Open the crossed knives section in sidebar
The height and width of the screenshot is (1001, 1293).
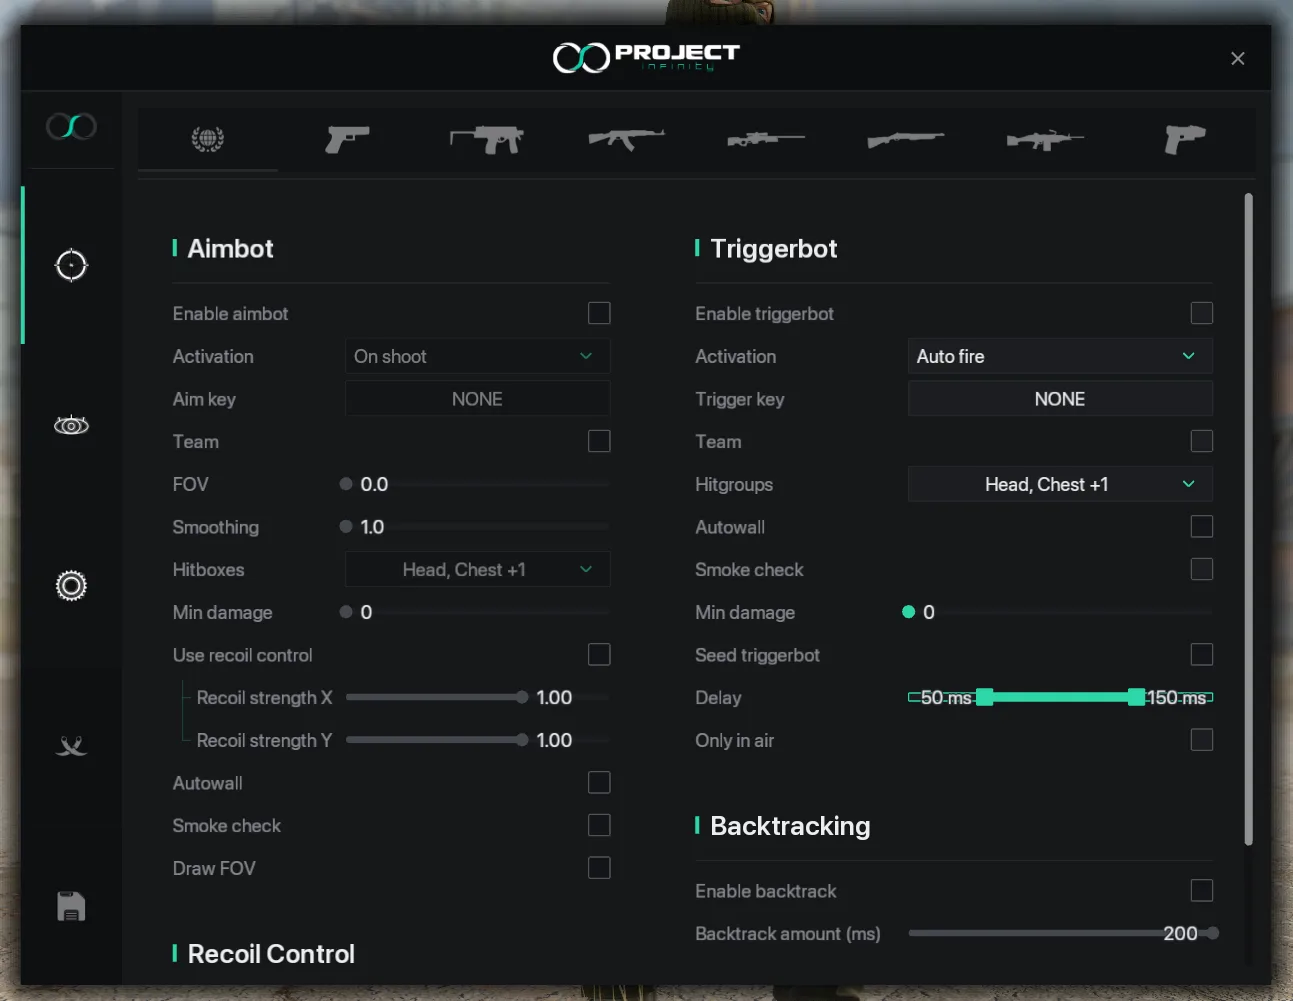pos(71,746)
